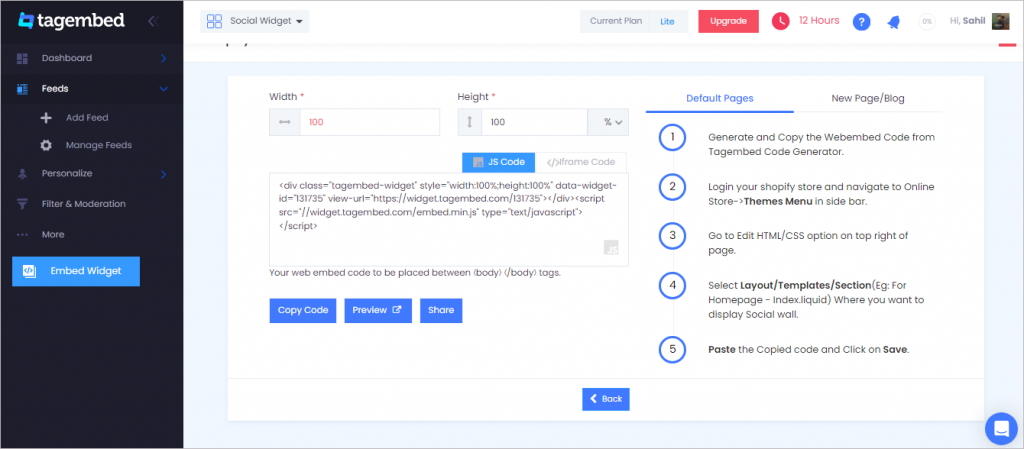Image resolution: width=1024 pixels, height=449 pixels.
Task: Open the user profile avatar
Action: click(x=1000, y=22)
